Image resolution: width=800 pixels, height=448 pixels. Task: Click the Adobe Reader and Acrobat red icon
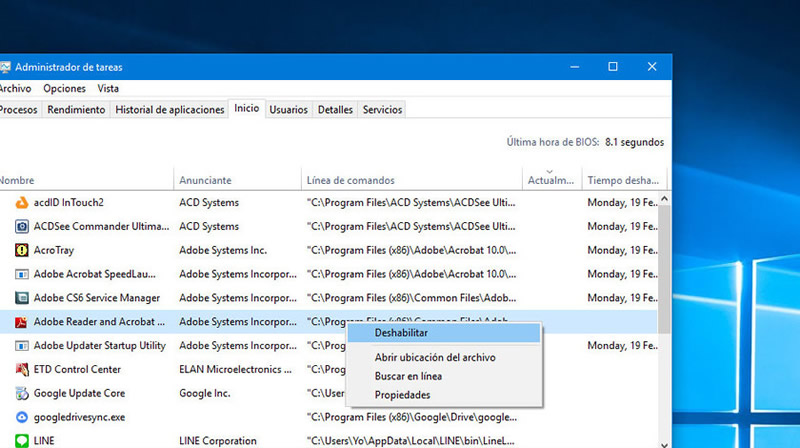click(x=21, y=322)
